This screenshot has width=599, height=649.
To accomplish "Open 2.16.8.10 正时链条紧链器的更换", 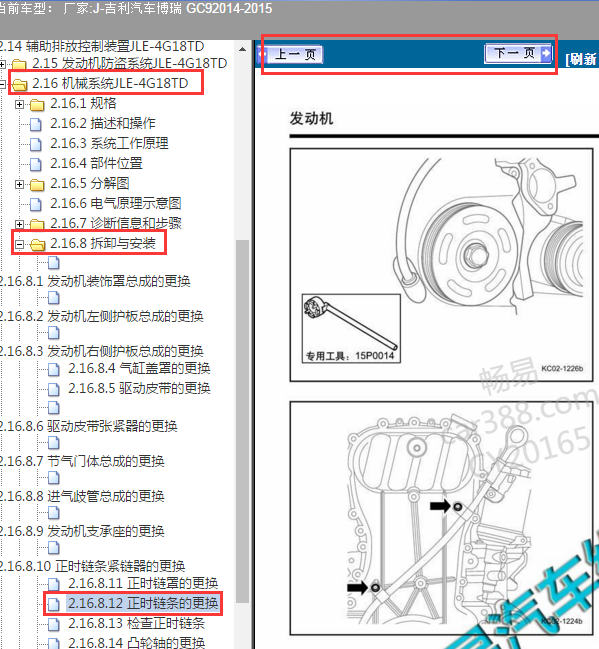I will click(92, 566).
